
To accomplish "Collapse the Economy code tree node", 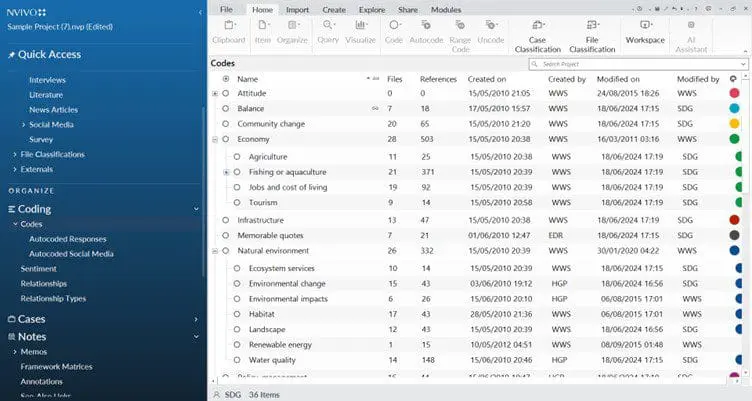I will (215, 140).
